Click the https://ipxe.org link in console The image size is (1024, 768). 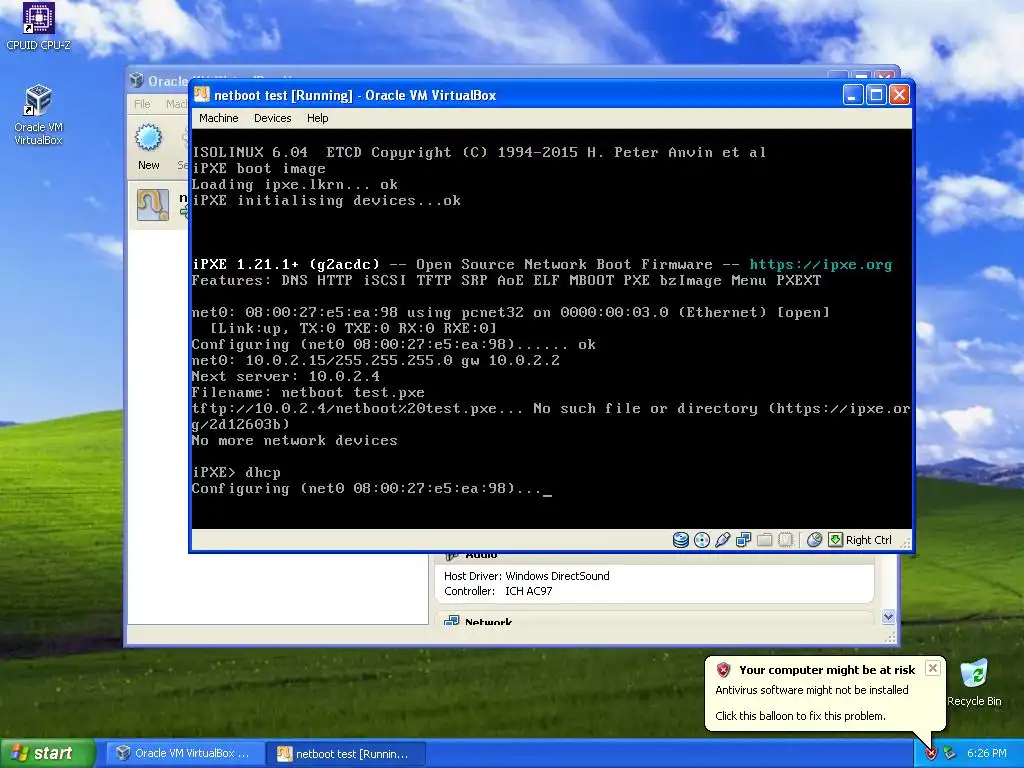click(x=820, y=264)
